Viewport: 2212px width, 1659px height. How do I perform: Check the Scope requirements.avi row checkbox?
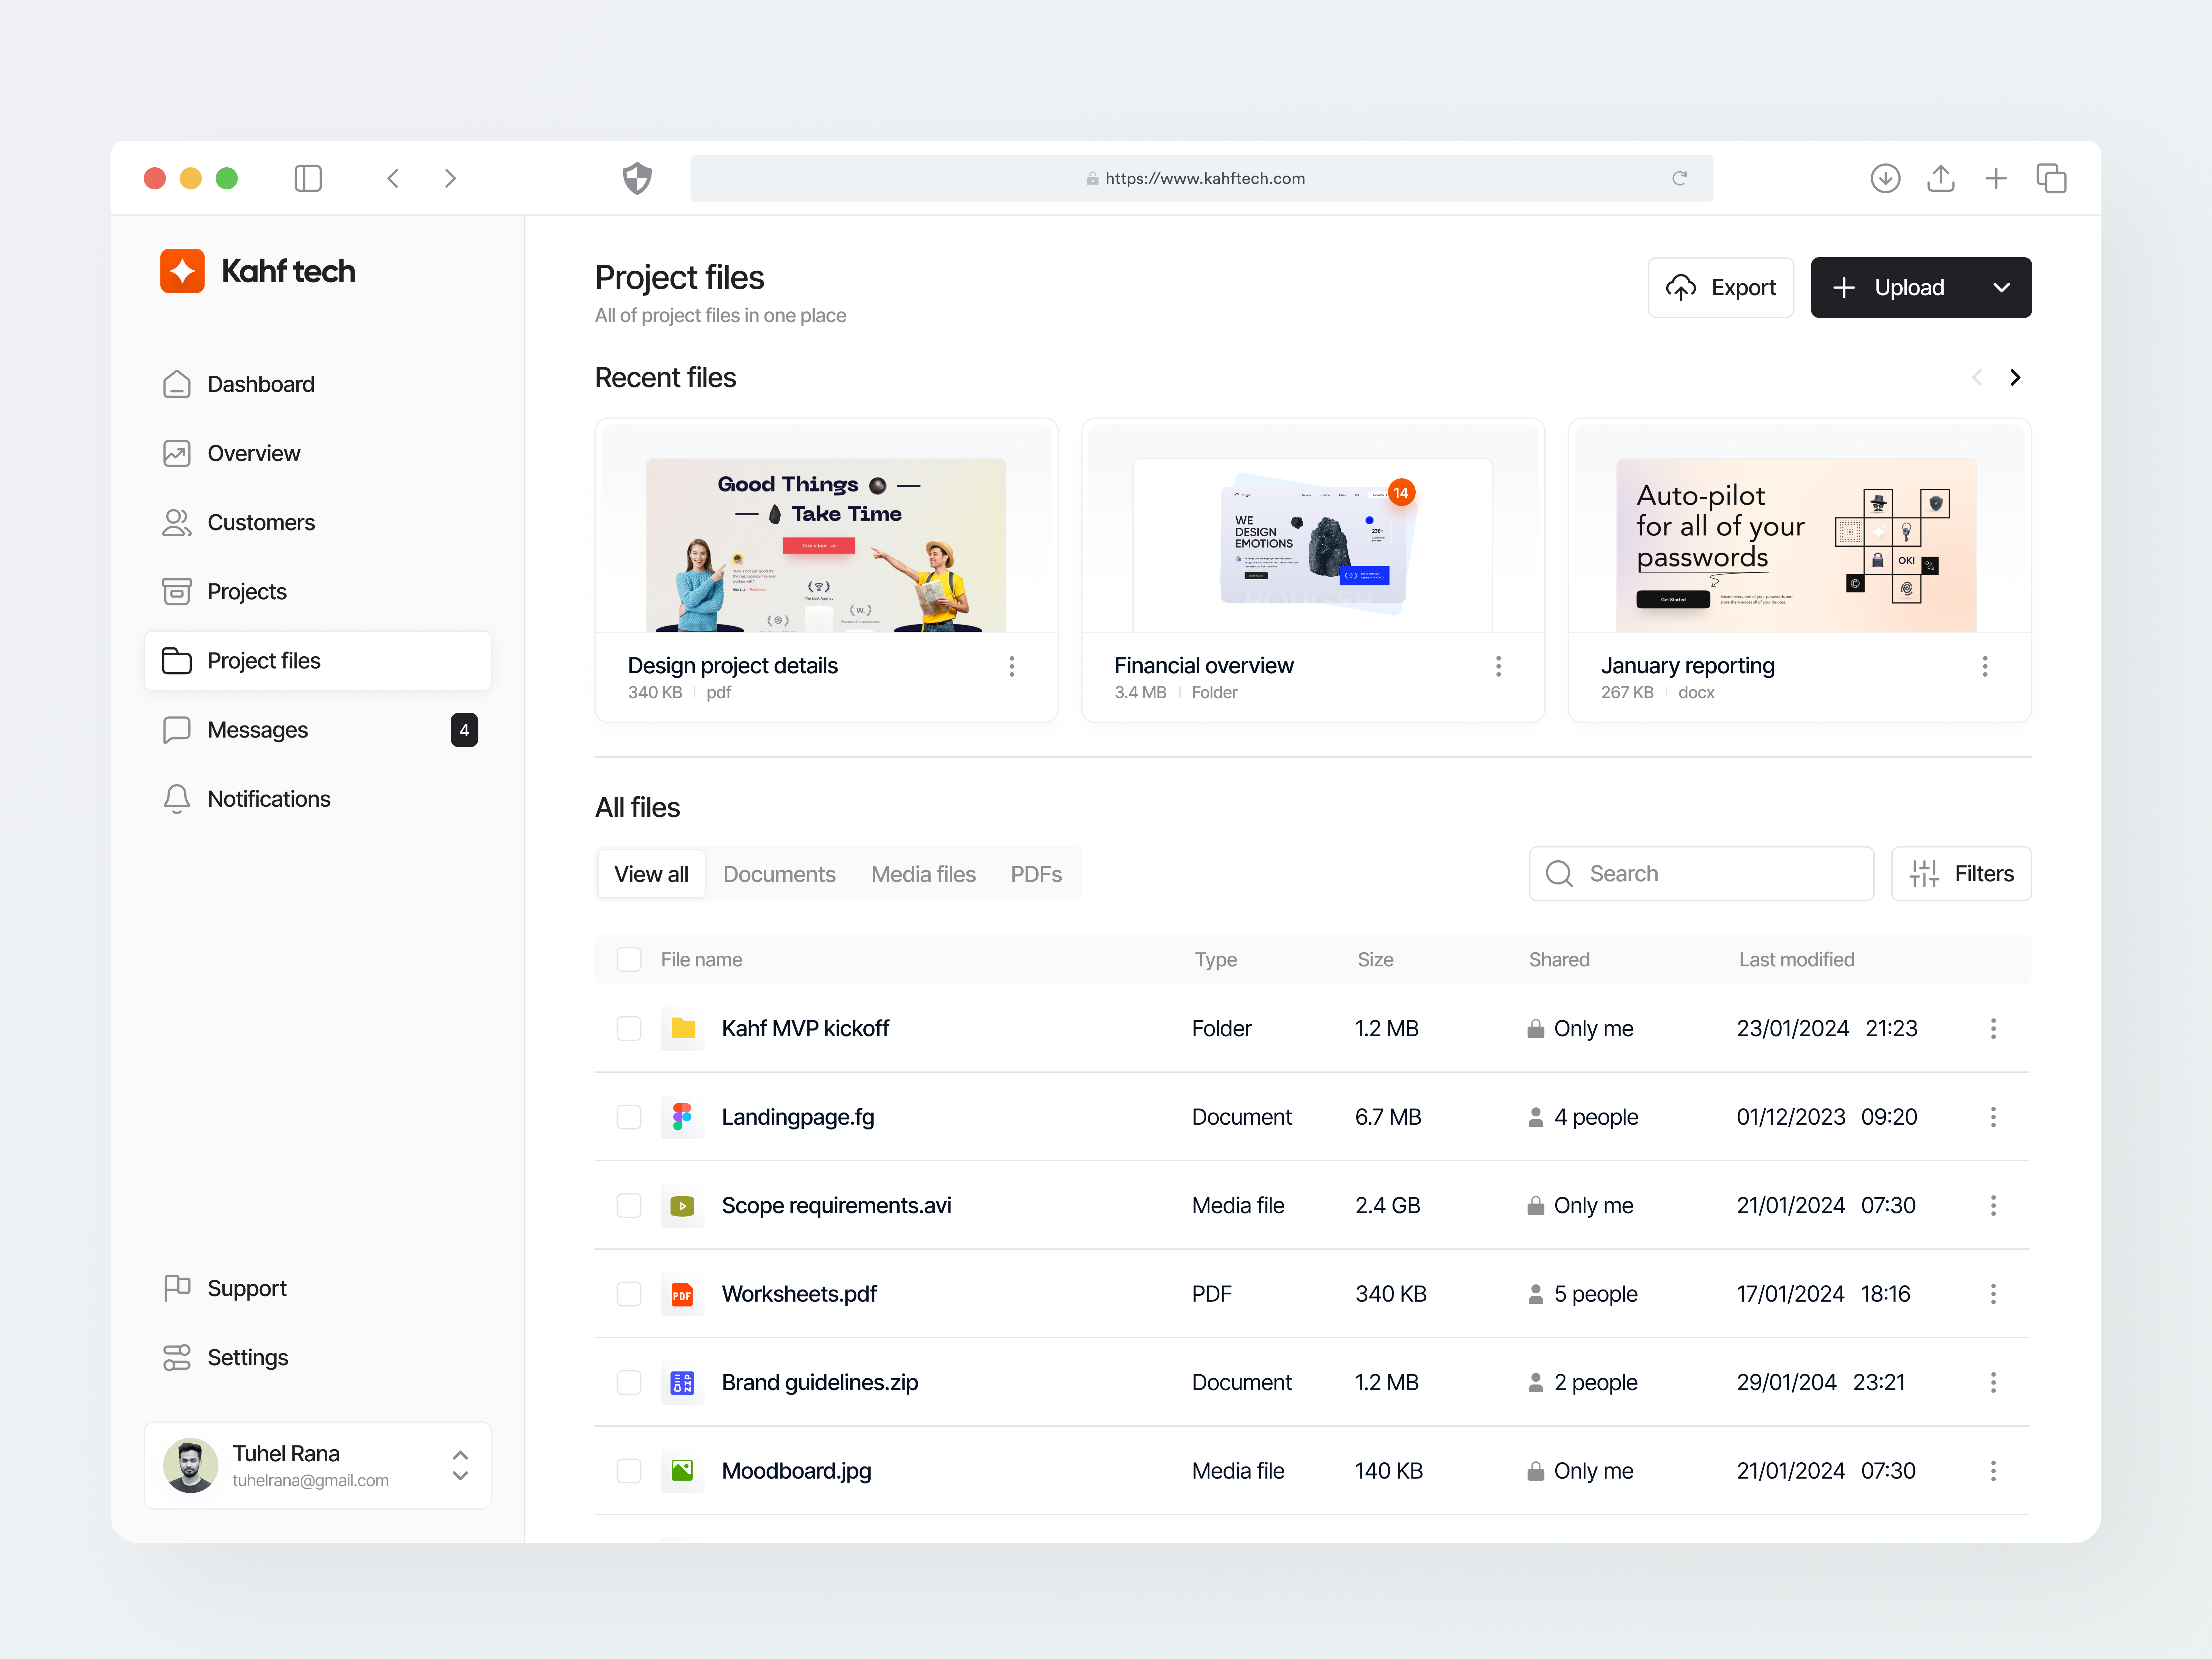pyautogui.click(x=629, y=1205)
